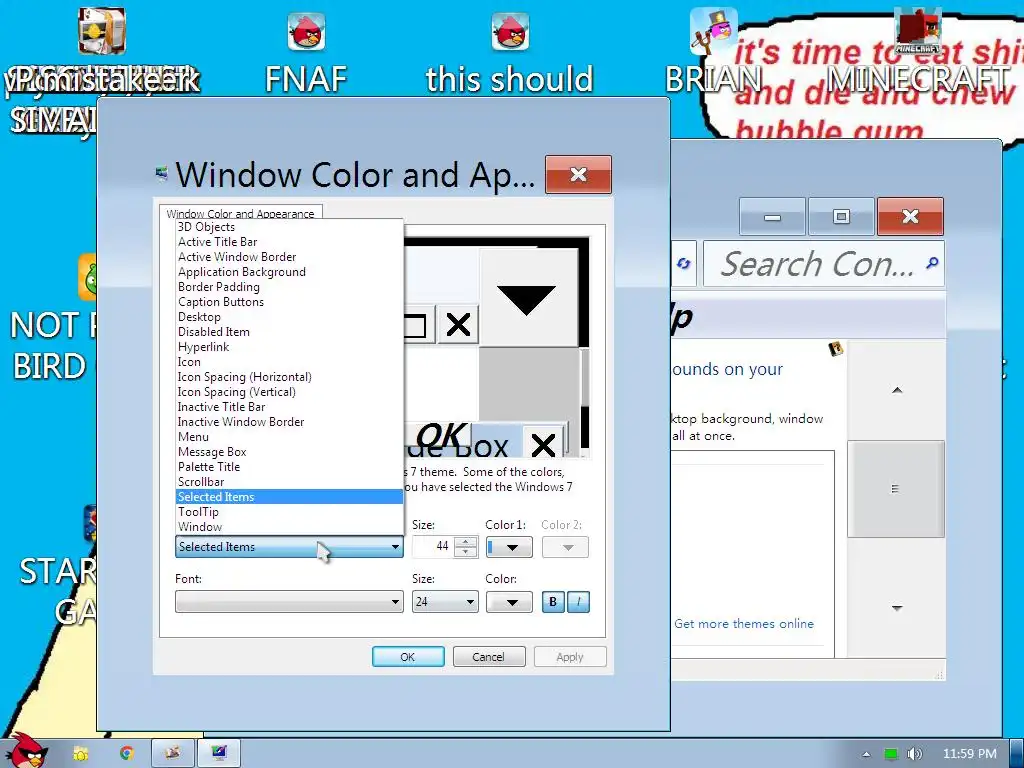Select Disabled Item entry
This screenshot has height=768, width=1024.
pyautogui.click(x=289, y=332)
